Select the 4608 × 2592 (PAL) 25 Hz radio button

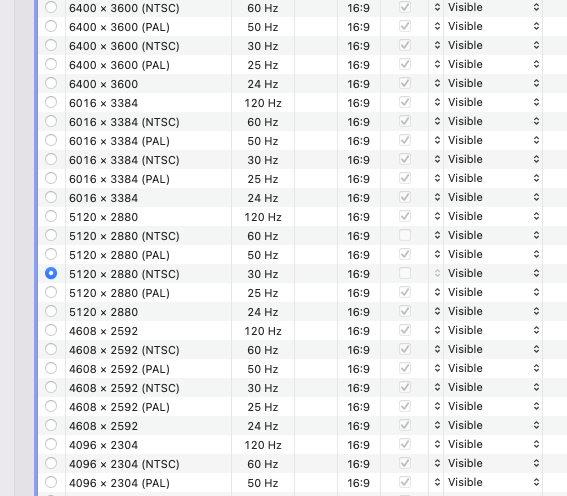(x=51, y=406)
